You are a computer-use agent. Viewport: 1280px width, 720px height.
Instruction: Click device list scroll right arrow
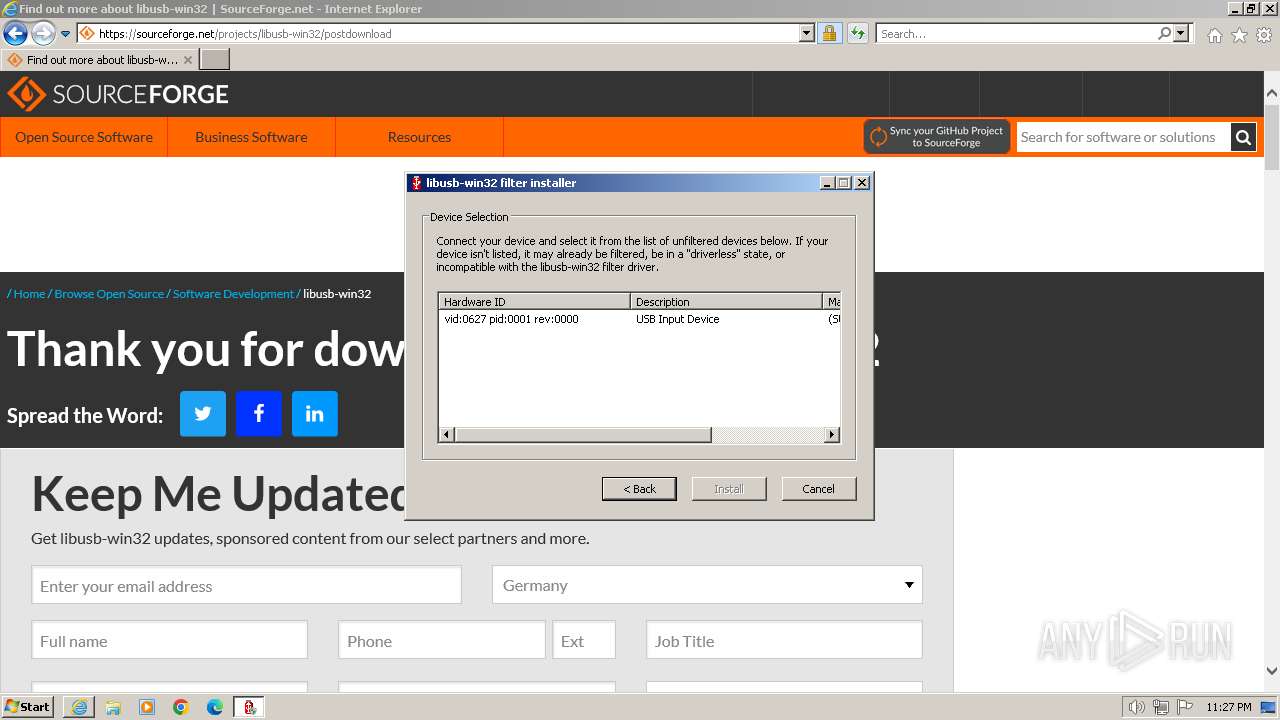(832, 434)
